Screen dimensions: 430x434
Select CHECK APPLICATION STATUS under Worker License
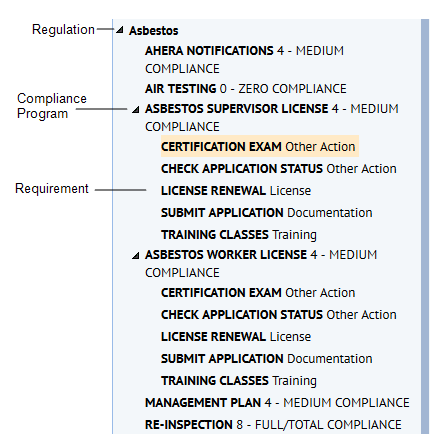pos(279,315)
